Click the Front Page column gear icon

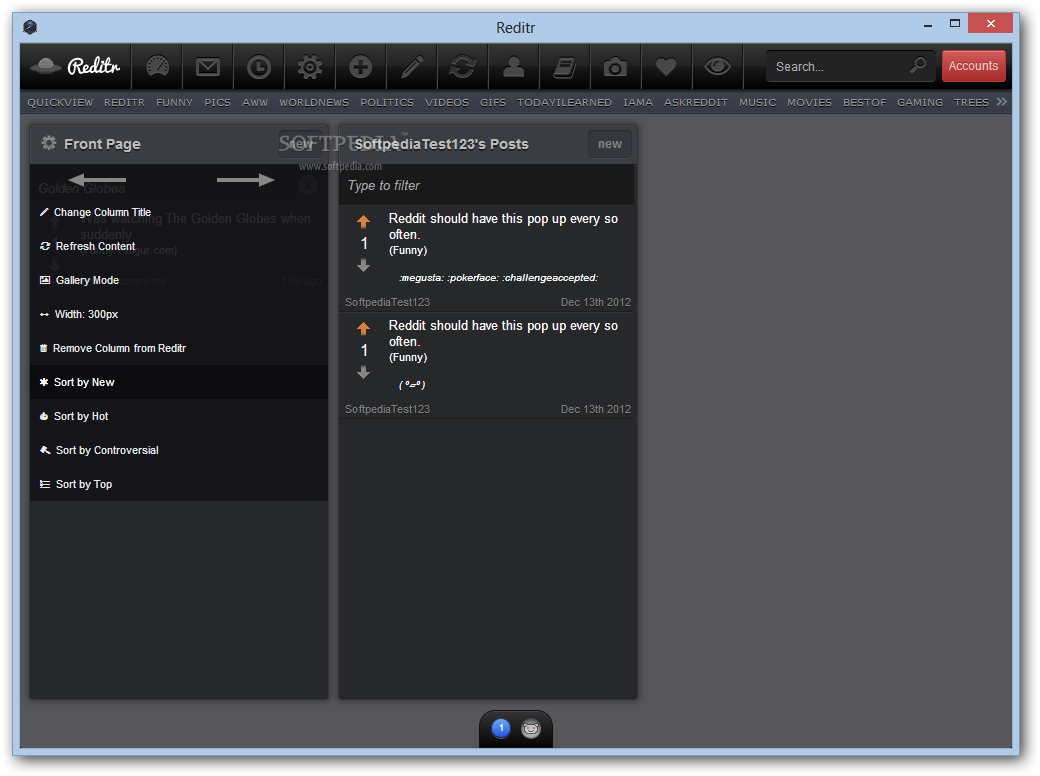[x=48, y=143]
